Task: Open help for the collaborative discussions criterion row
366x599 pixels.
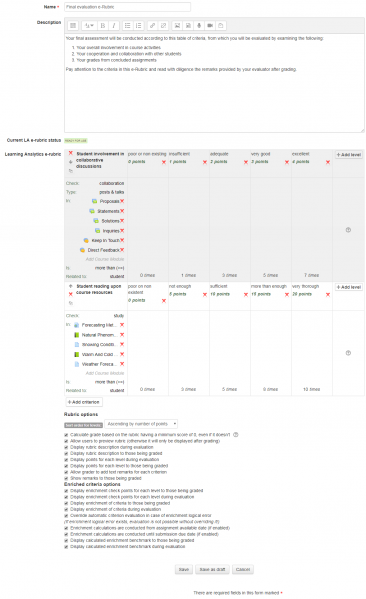Action: coord(348,230)
